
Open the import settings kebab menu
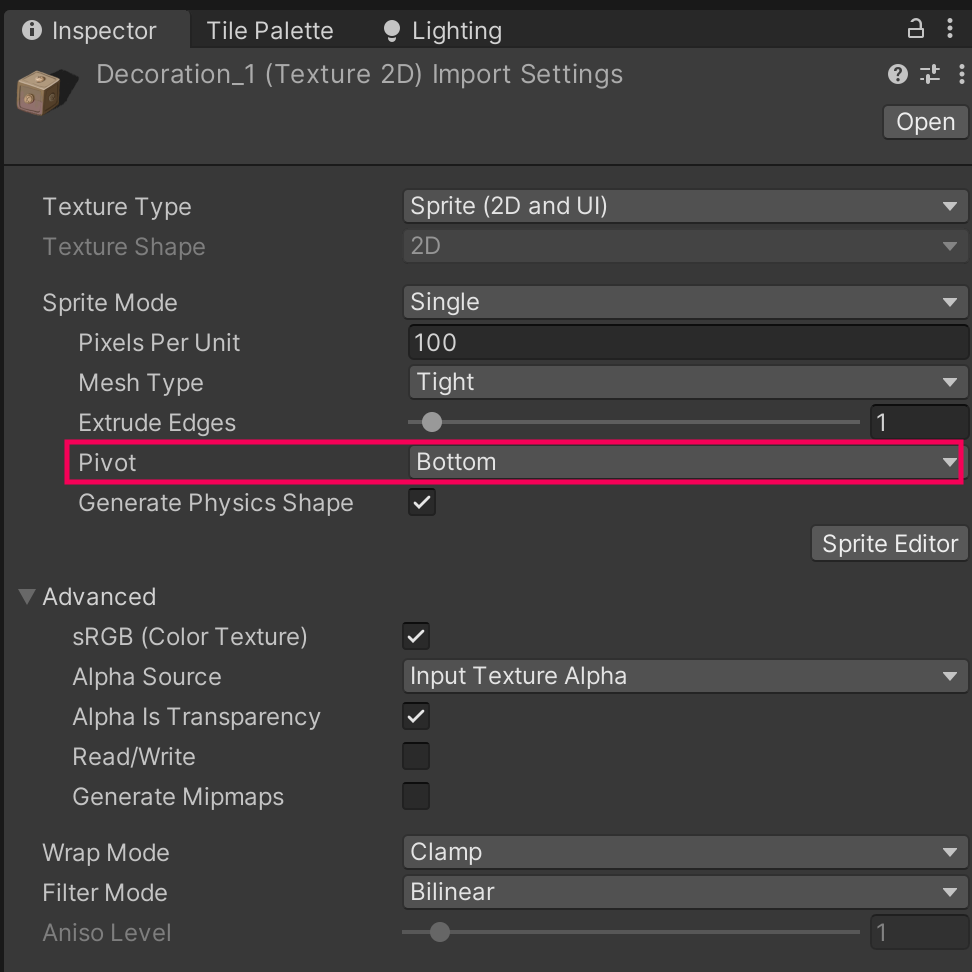(960, 74)
